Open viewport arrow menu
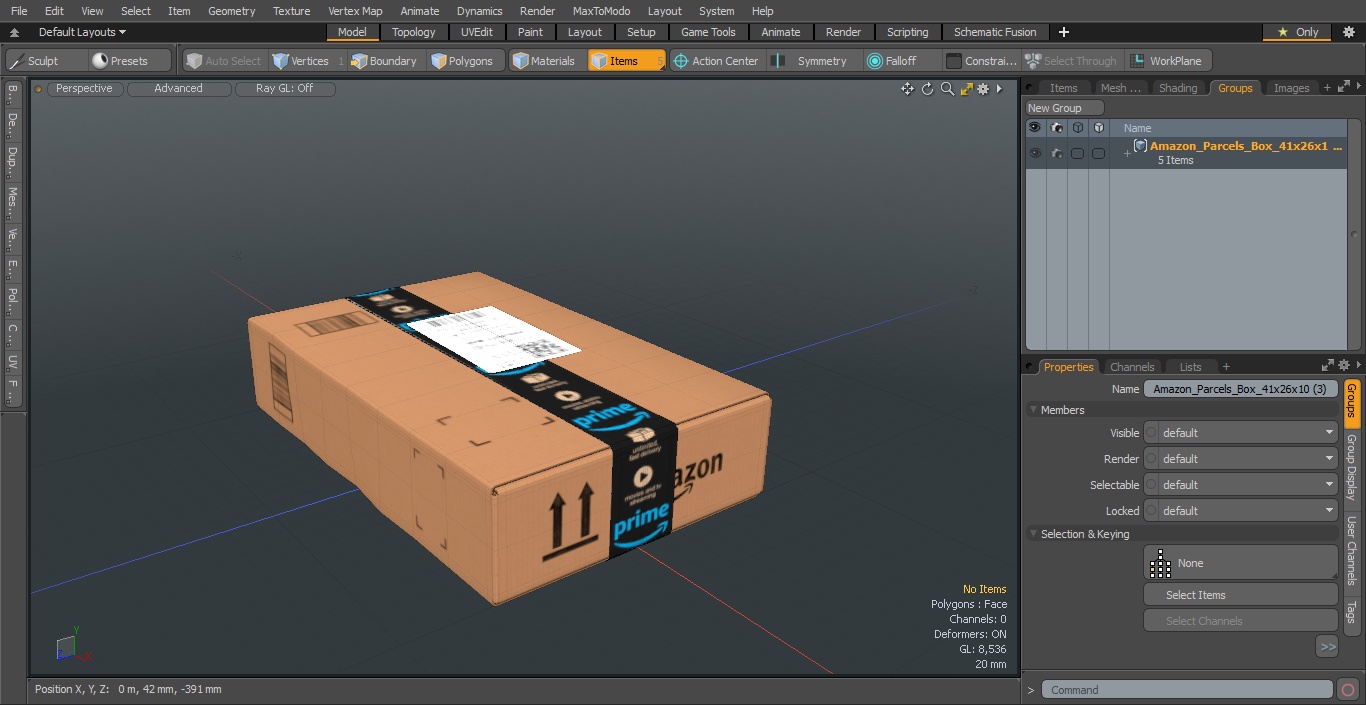 tap(999, 89)
